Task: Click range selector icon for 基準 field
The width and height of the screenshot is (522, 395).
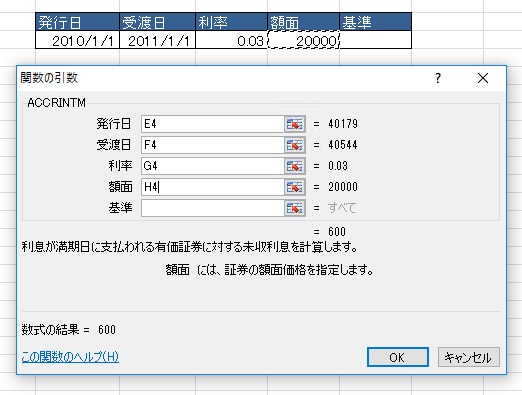Action: (295, 208)
